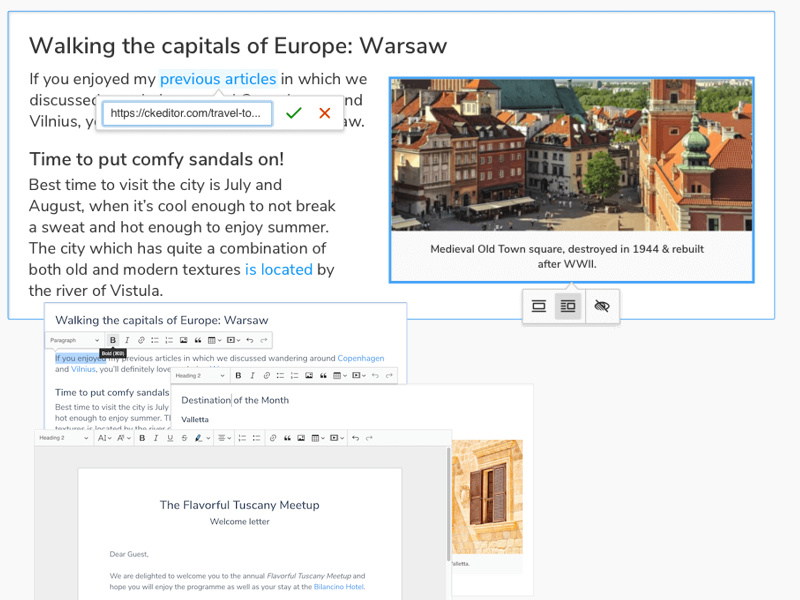Click bulleted list in Destination of the Month toolbar
Image resolution: width=800 pixels, height=600 pixels.
(281, 376)
